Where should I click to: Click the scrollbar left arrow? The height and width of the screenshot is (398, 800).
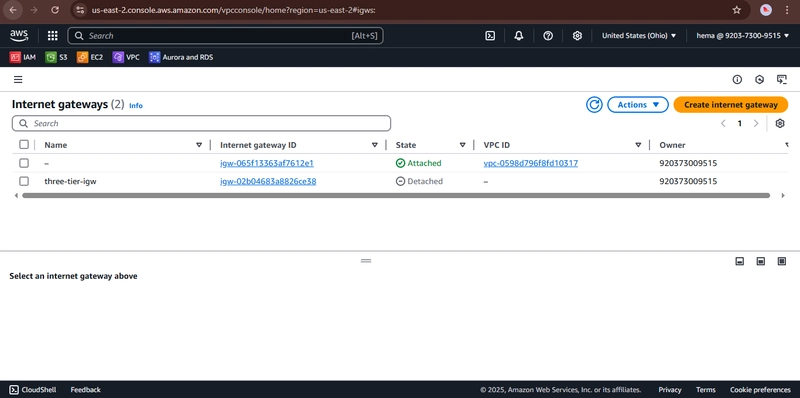(16, 195)
